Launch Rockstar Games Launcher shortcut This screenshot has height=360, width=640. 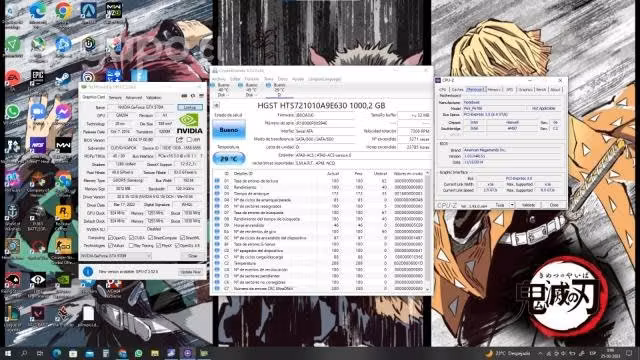coord(63,212)
